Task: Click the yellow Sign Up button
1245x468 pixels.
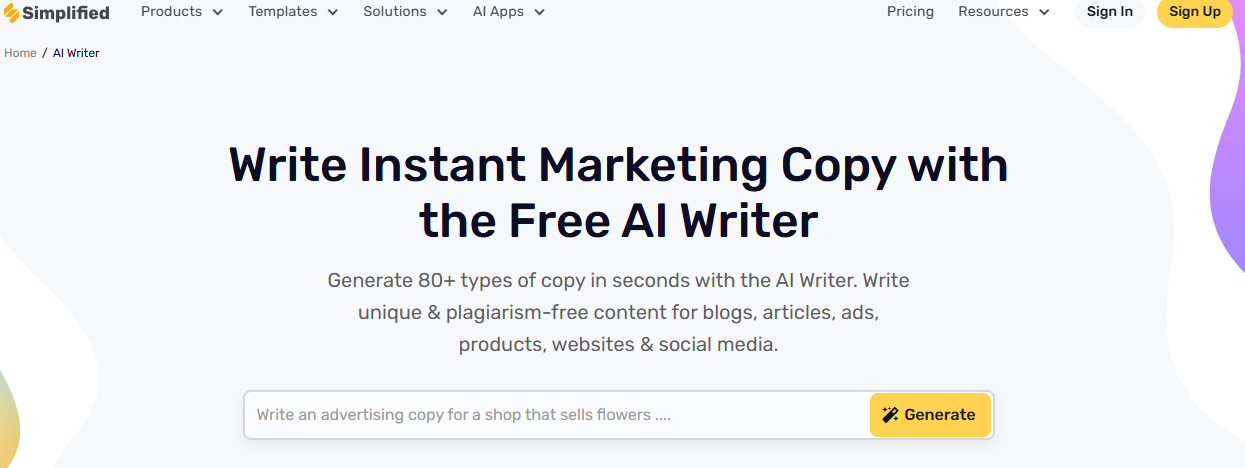Action: coord(1194,12)
